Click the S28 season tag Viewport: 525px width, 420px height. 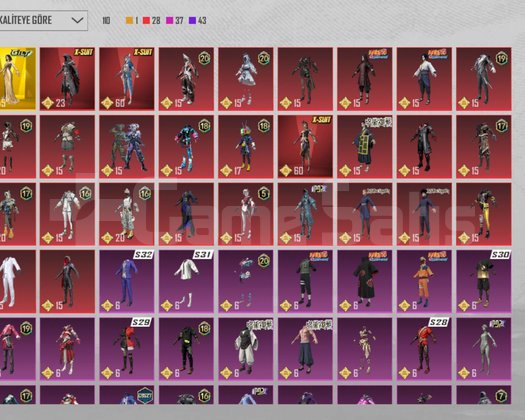(x=439, y=323)
